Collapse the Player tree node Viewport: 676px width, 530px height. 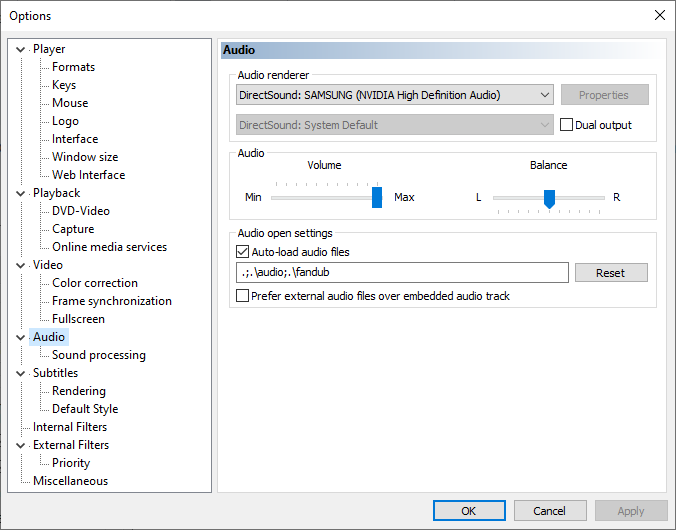point(20,50)
